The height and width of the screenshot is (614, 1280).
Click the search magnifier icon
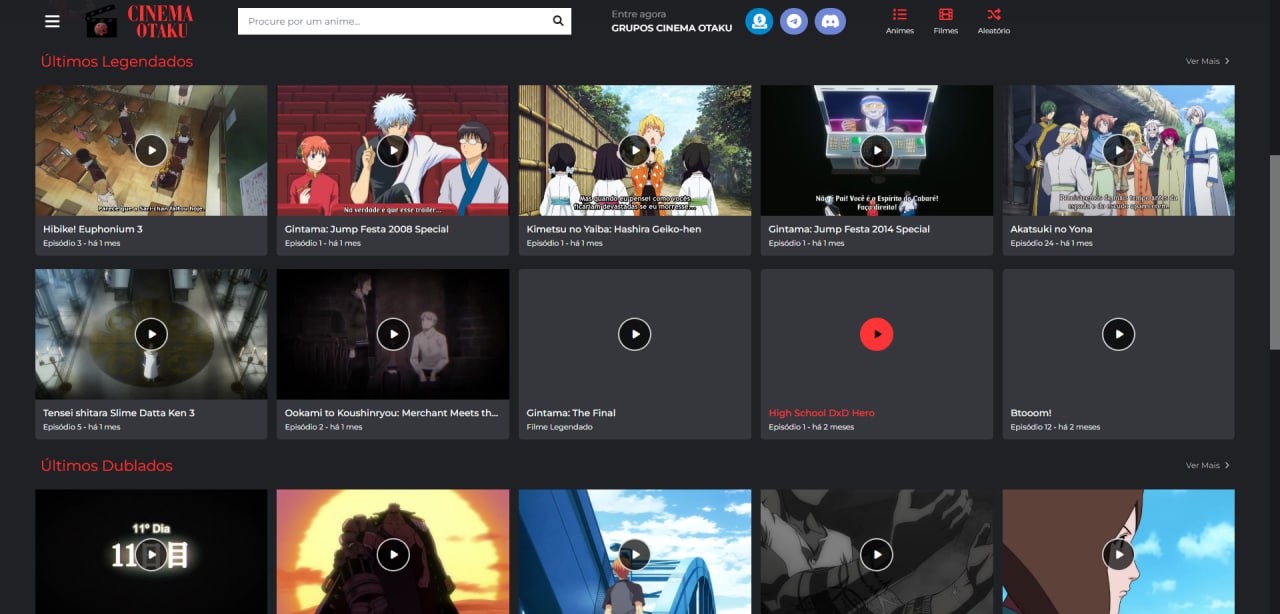pos(558,21)
